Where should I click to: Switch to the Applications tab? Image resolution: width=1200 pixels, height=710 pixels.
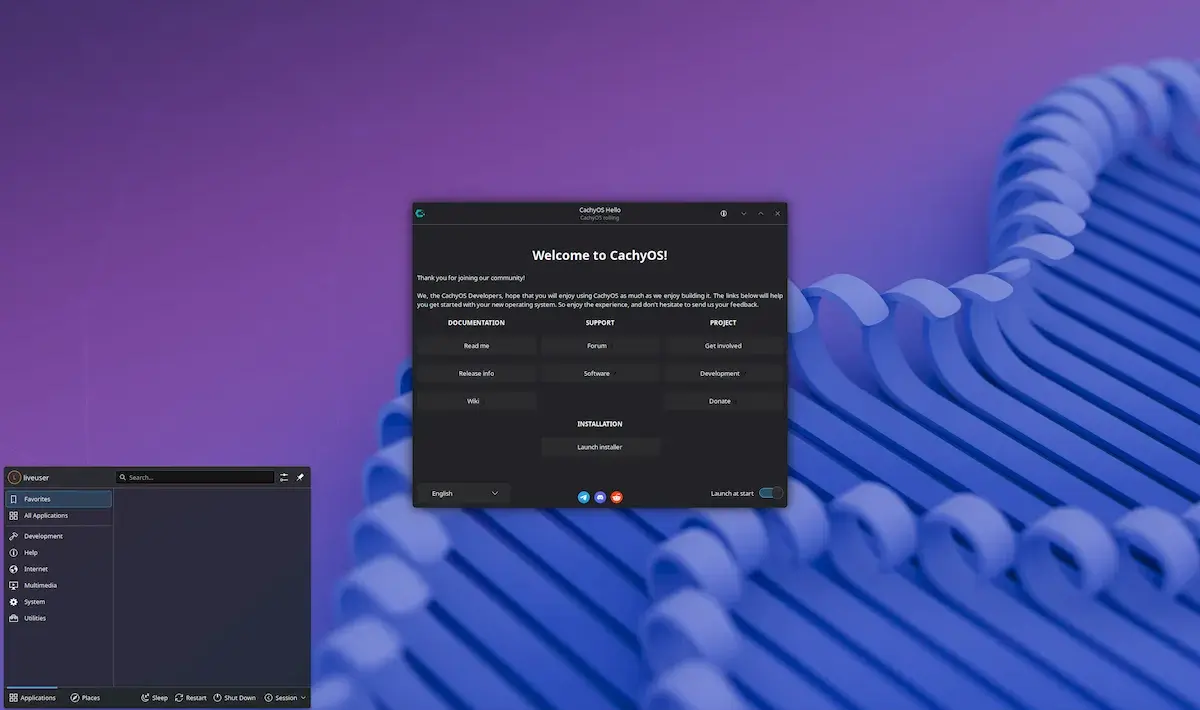tap(32, 698)
